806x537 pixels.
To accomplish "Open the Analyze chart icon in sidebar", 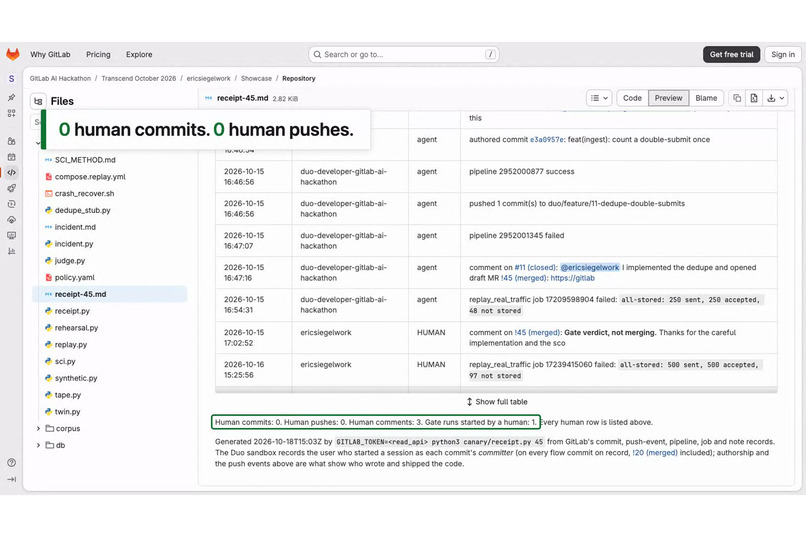I will [x=11, y=251].
